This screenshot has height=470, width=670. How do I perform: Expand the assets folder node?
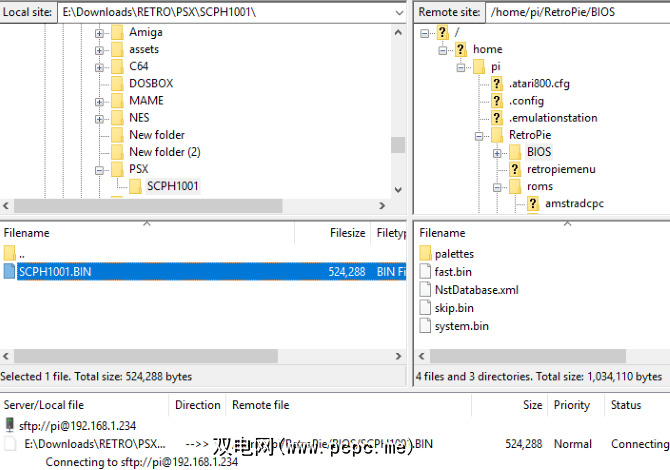[99, 50]
